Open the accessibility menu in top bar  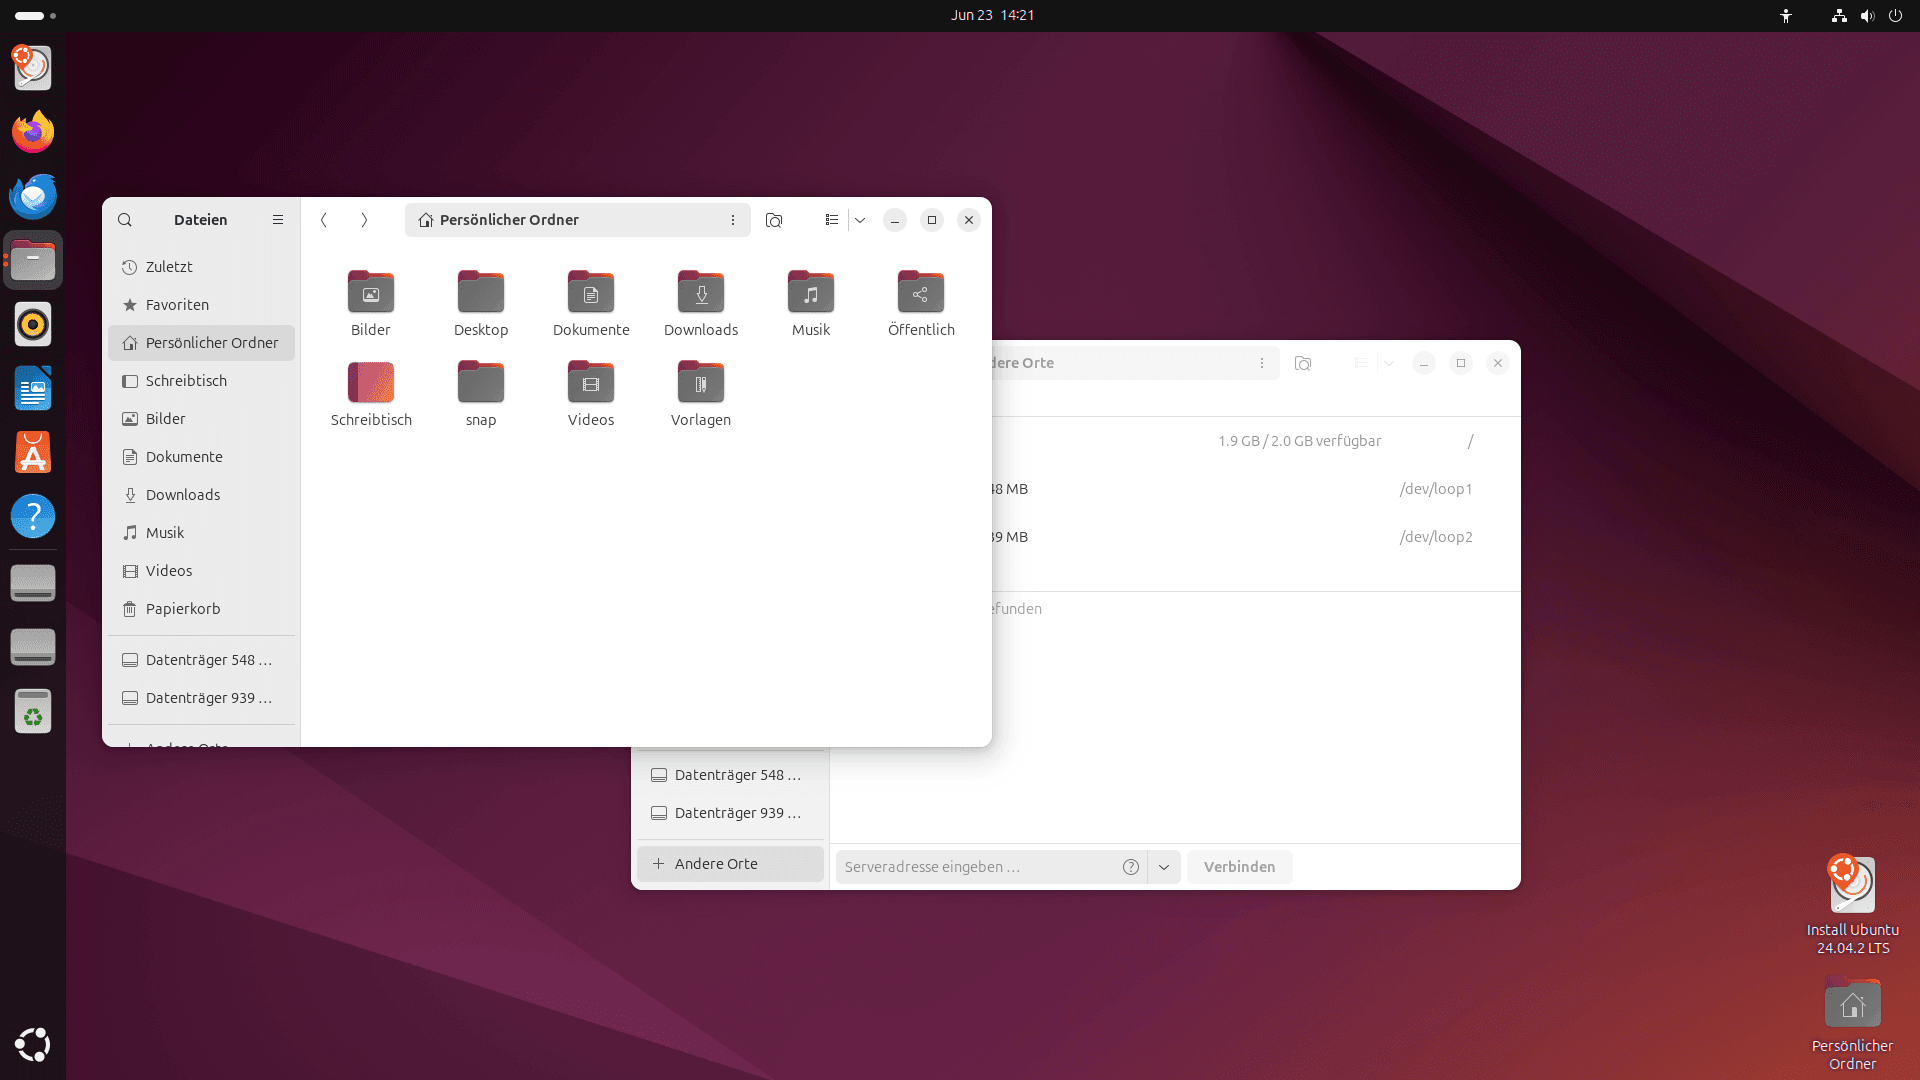pyautogui.click(x=1786, y=15)
